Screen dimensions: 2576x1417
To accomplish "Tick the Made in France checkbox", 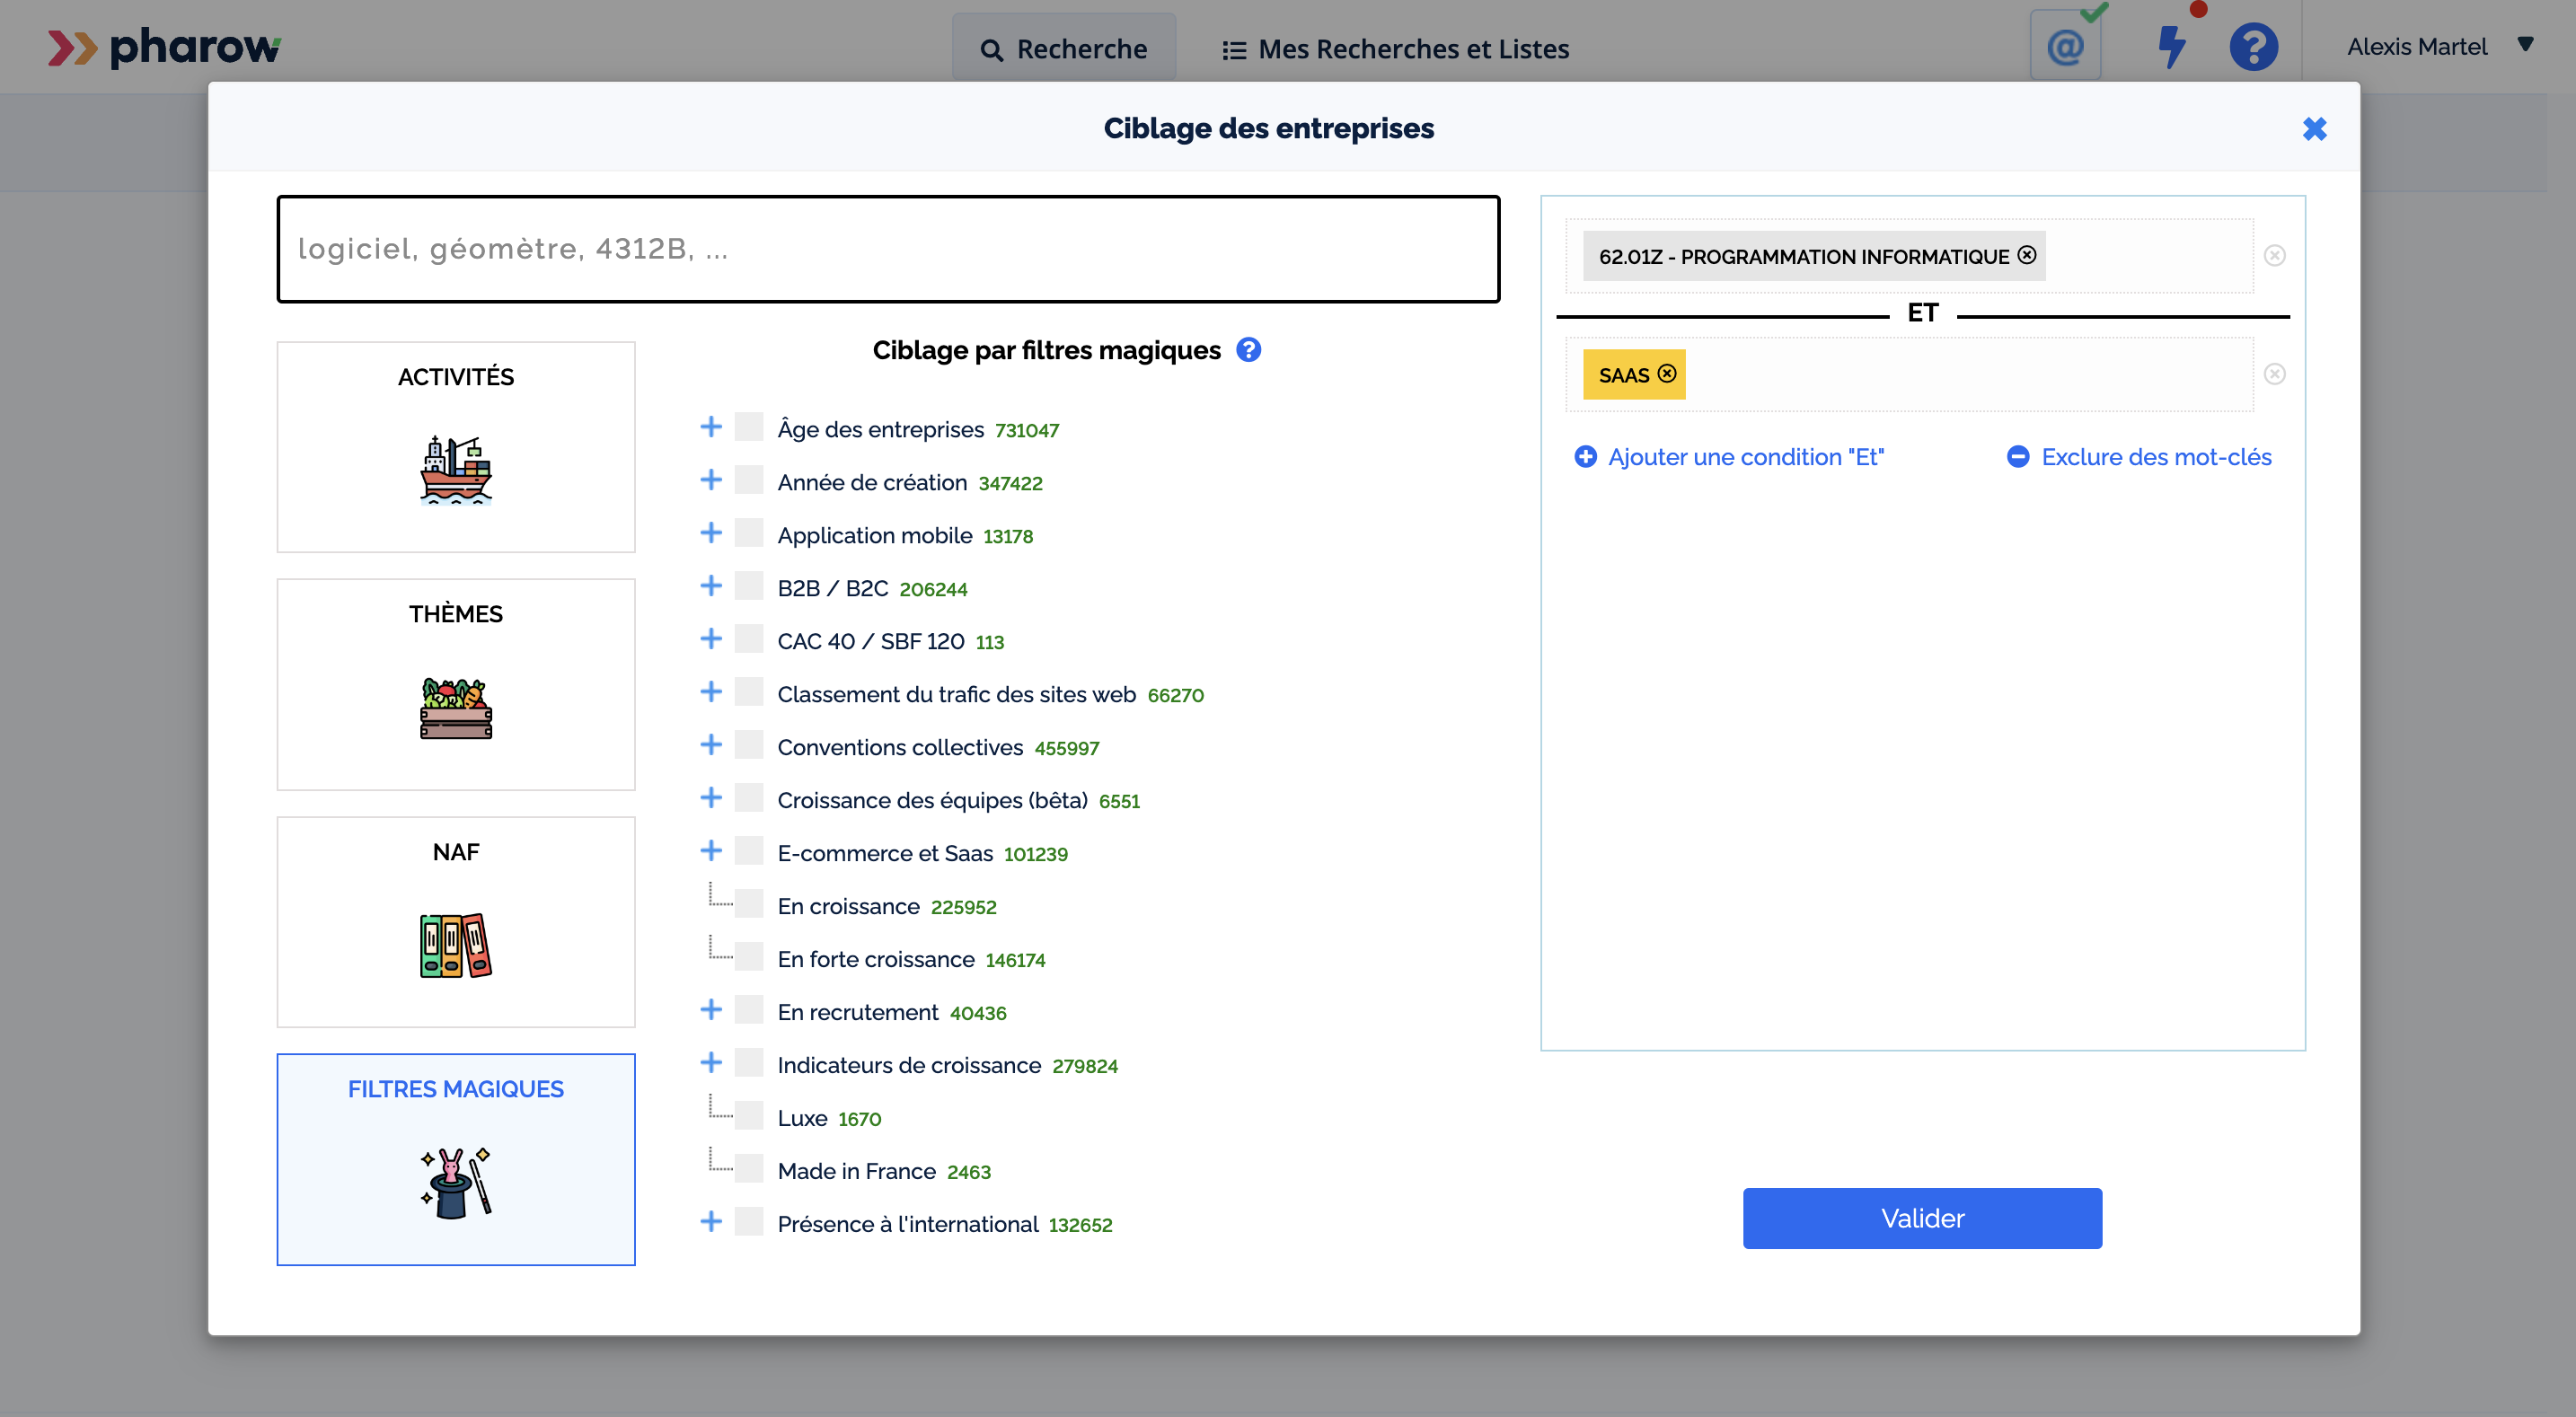I will coord(749,1170).
